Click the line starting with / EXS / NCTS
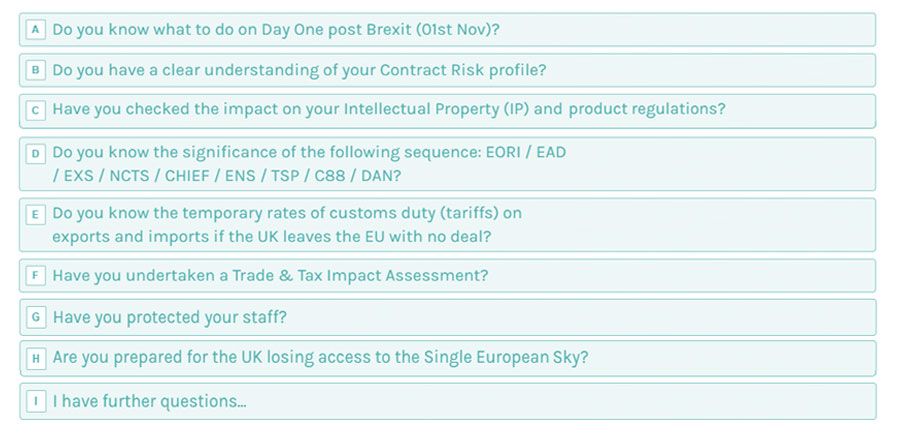Viewport: 900px width, 434px height. [x=227, y=176]
